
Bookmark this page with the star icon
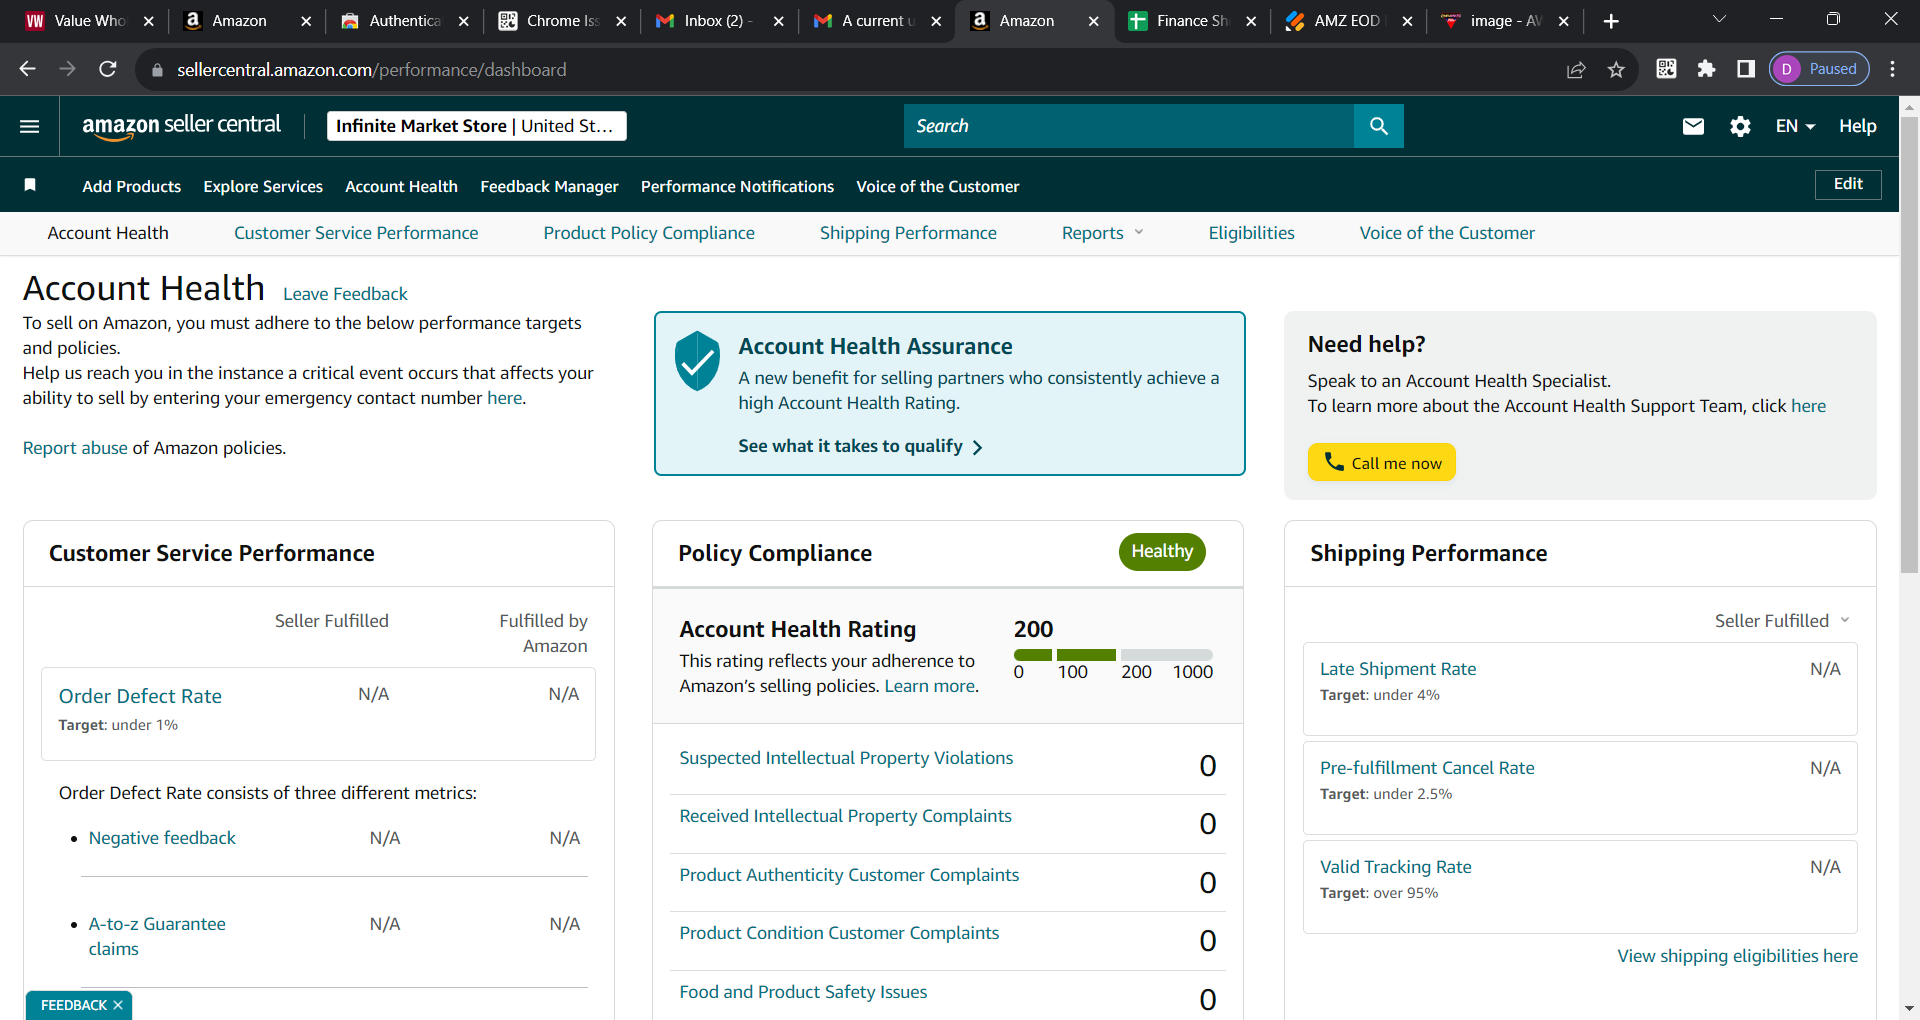coord(1616,69)
